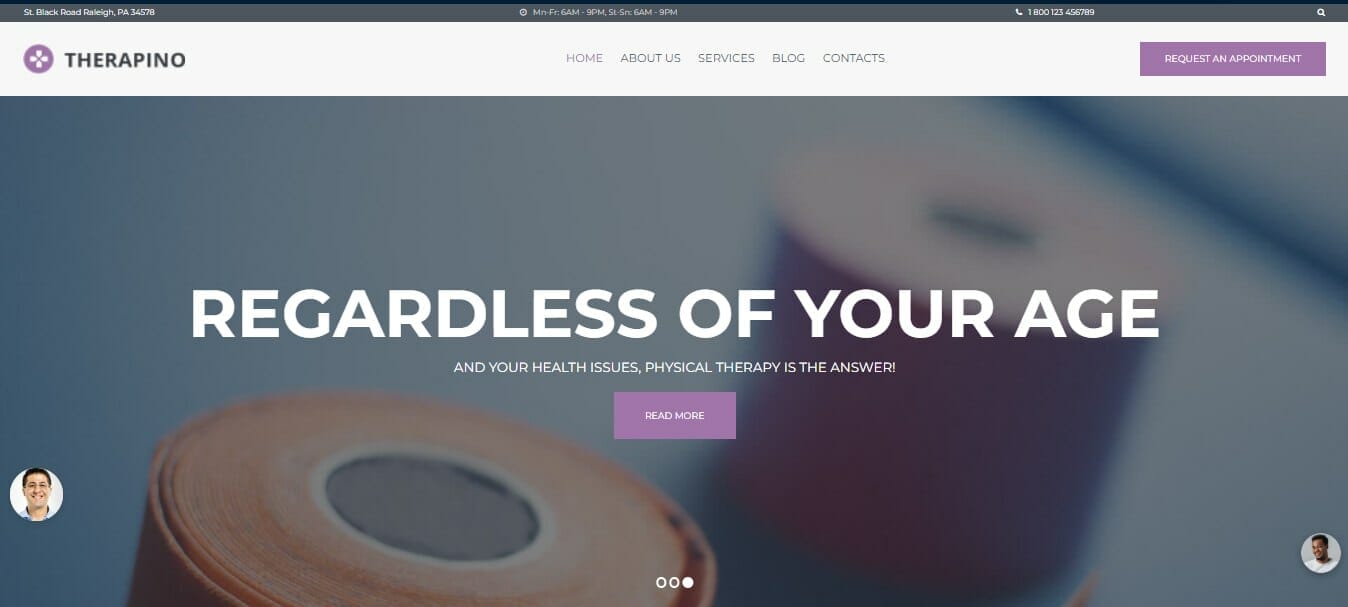1348x607 pixels.
Task: Open the chat avatar with glasses on left
Action: (36, 494)
